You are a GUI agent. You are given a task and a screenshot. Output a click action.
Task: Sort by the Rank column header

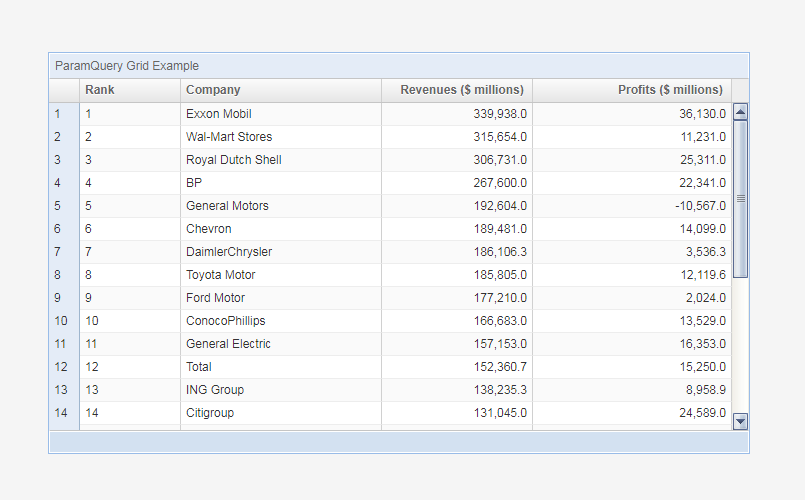click(x=129, y=90)
